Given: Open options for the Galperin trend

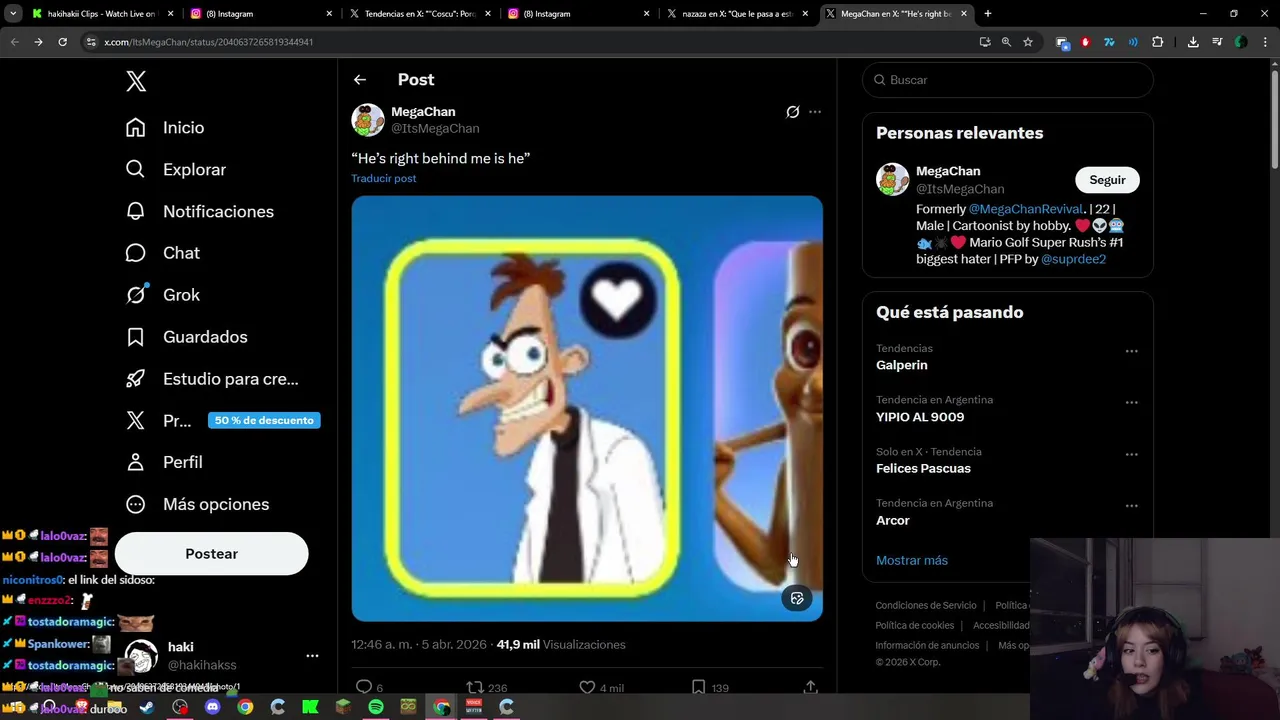Looking at the screenshot, I should 1132,351.
